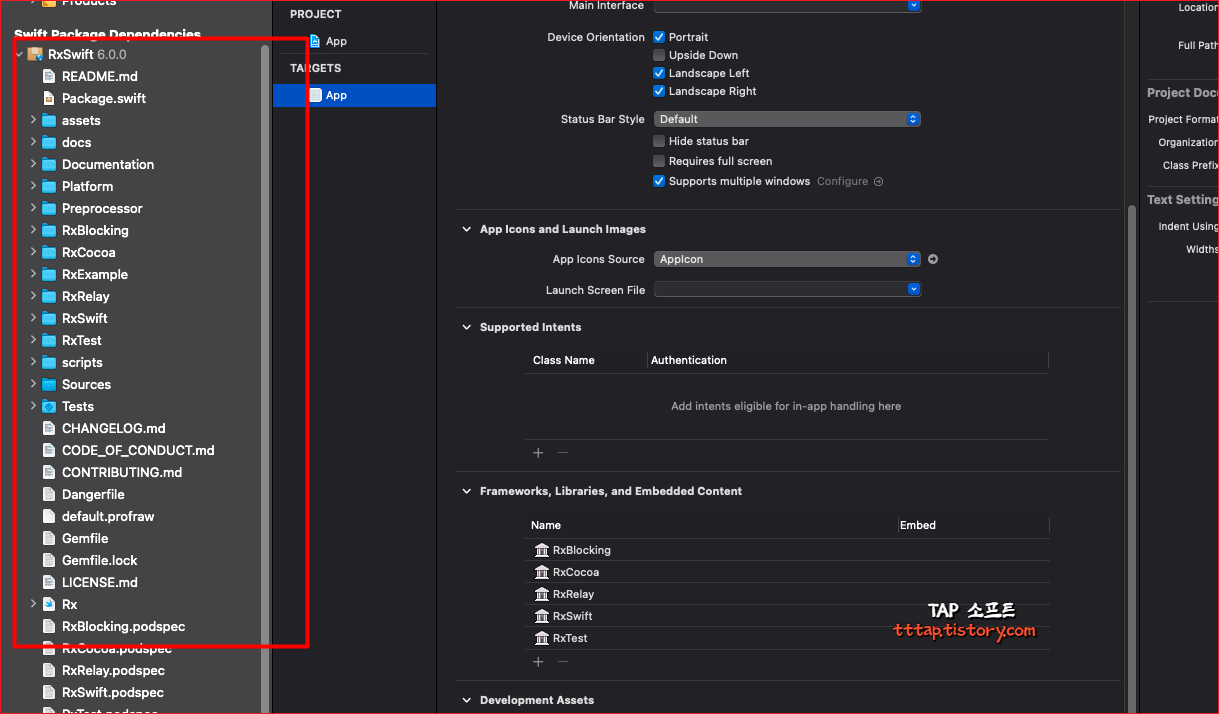Click the Platform folder icon

[x=49, y=186]
